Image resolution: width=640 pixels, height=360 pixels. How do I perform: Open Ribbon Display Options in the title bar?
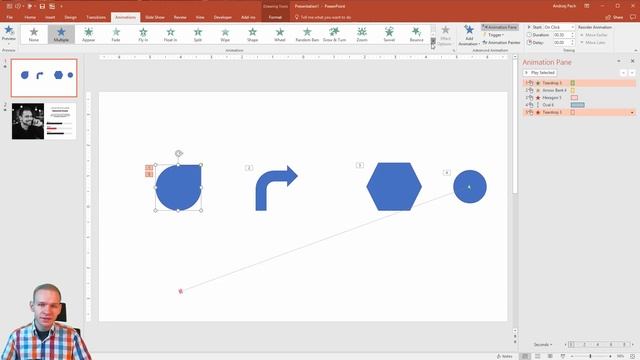587,6
